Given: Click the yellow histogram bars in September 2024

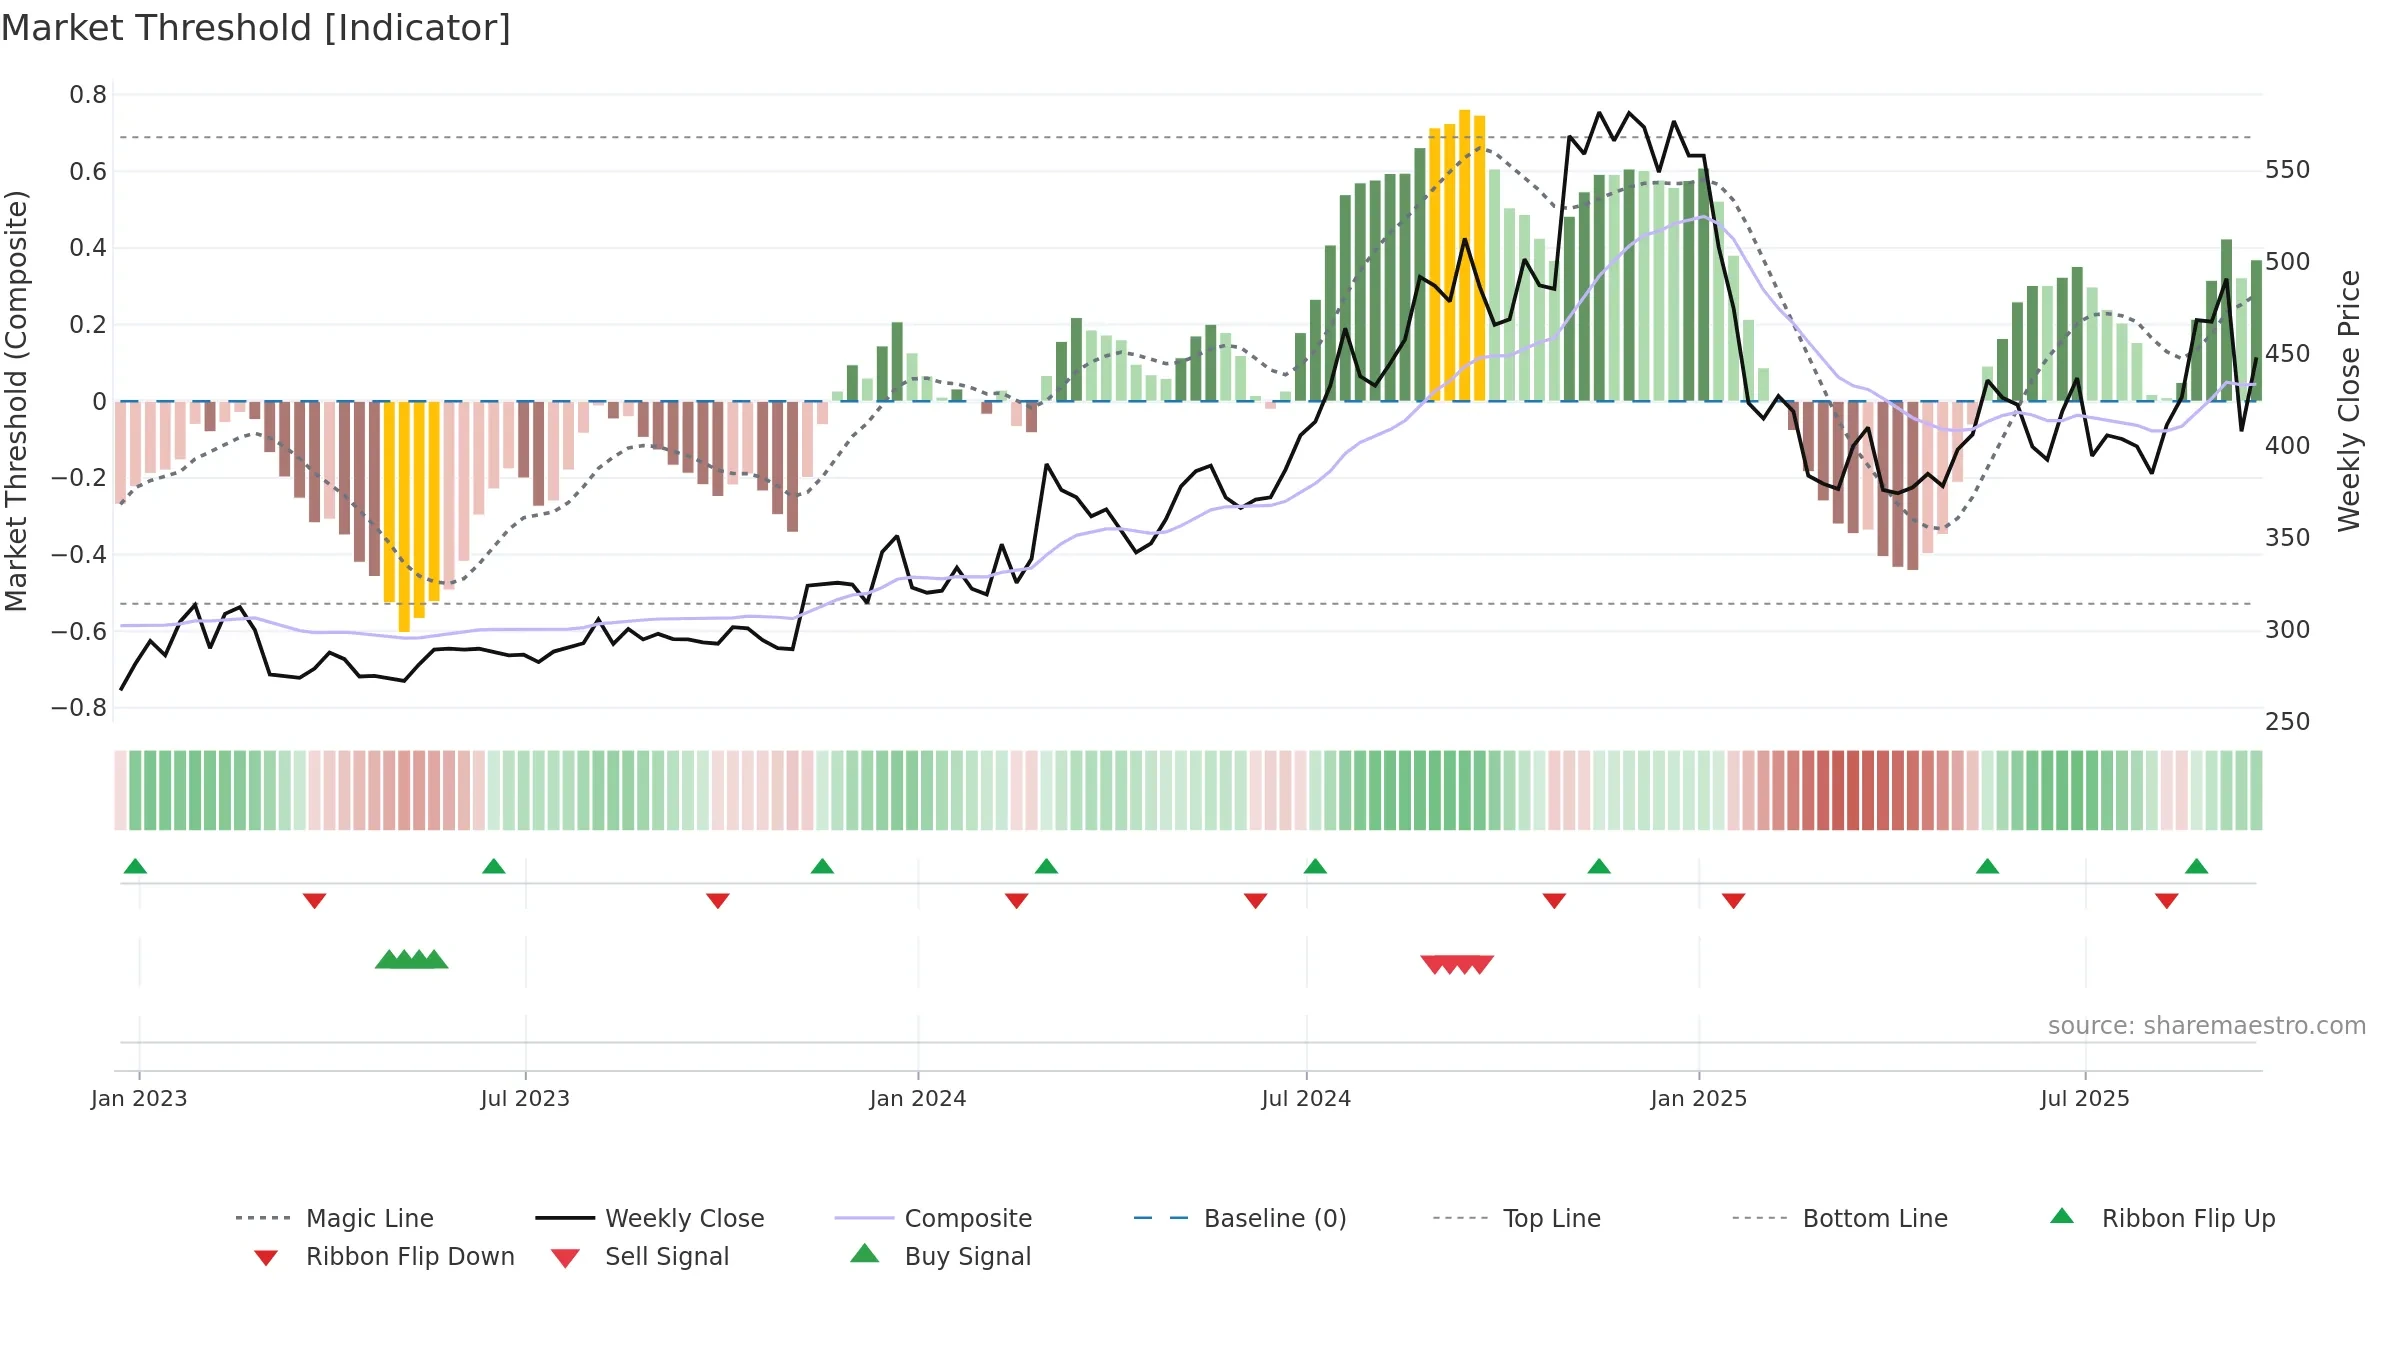Looking at the screenshot, I should click(x=1457, y=255).
